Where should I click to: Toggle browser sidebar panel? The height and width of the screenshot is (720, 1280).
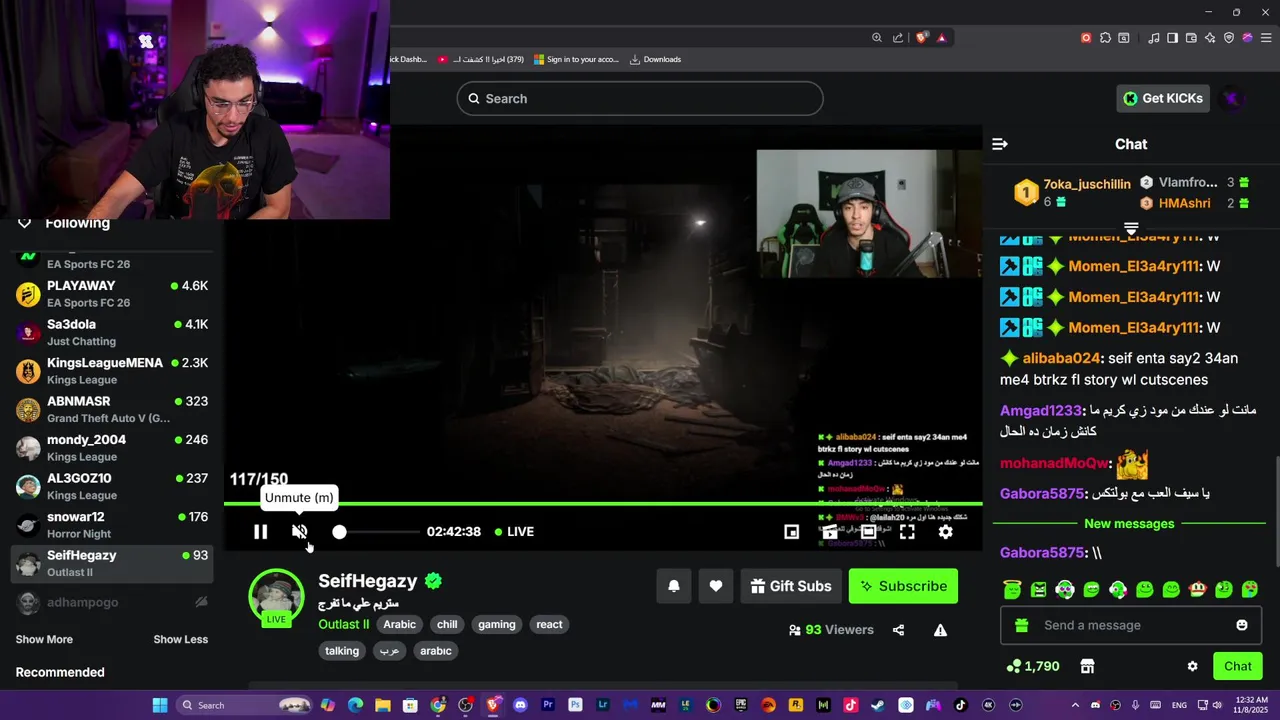click(x=1172, y=38)
